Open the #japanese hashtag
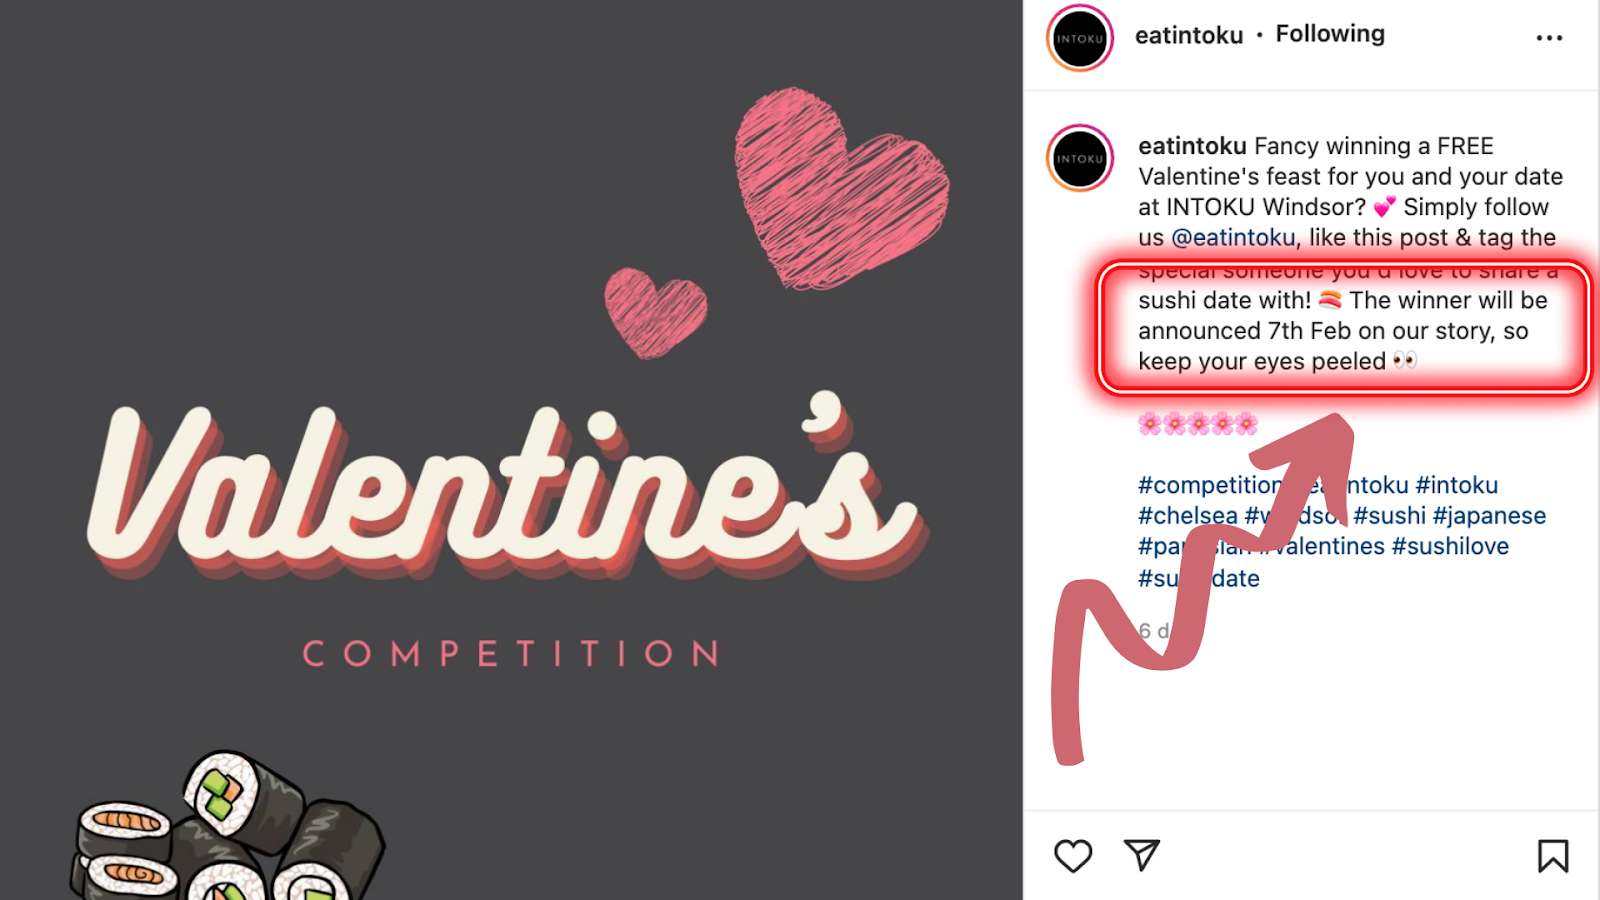Viewport: 1600px width, 900px height. coord(1489,516)
